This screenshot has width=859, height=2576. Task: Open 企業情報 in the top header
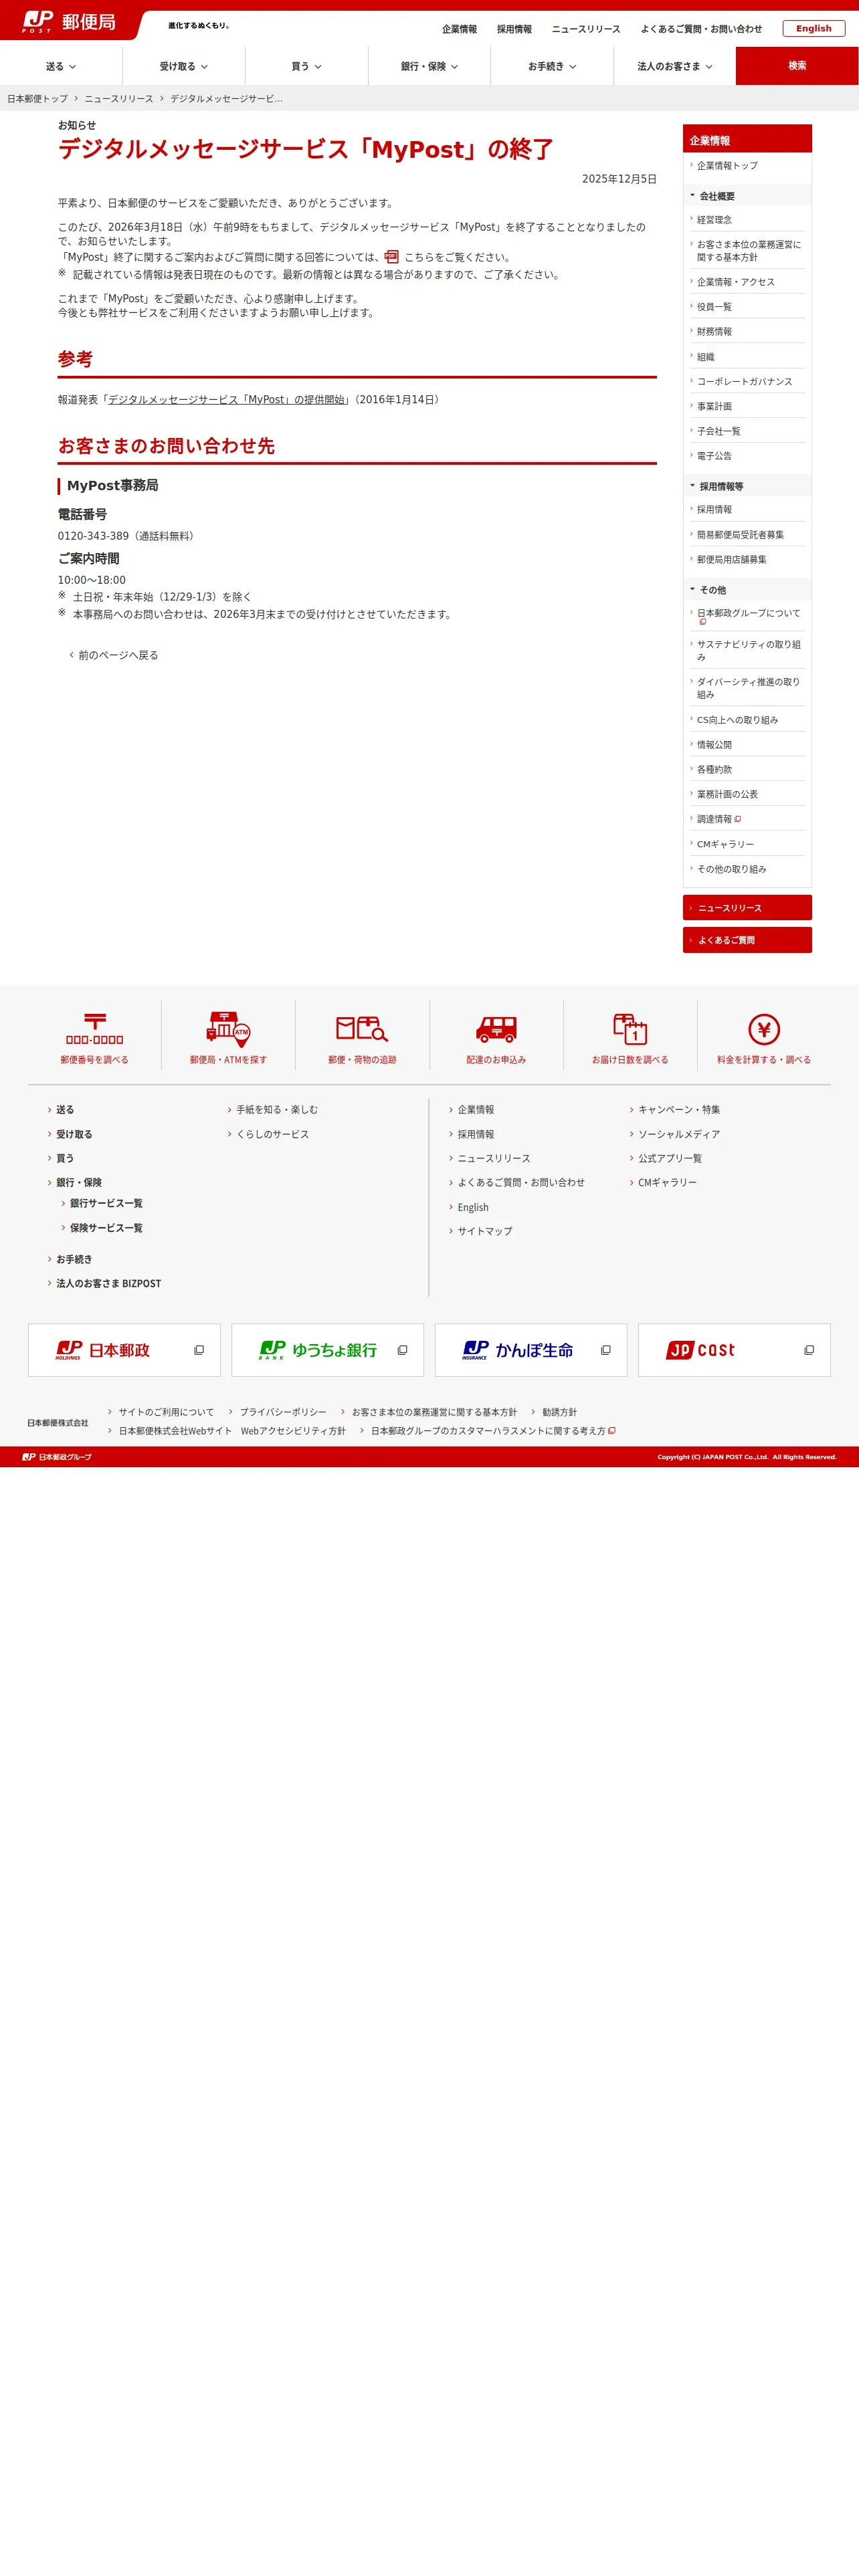coord(459,29)
